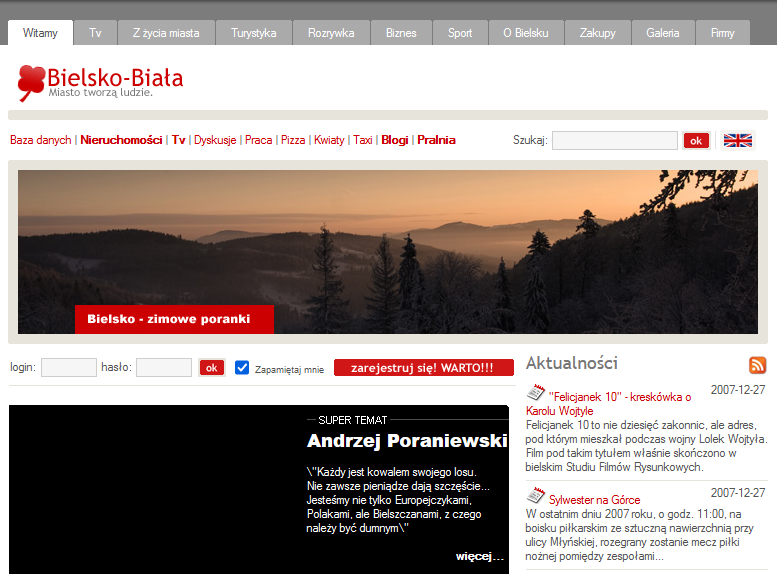This screenshot has width=777, height=574.
Task: Switch to the Z życia miasta tab
Action: [166, 33]
